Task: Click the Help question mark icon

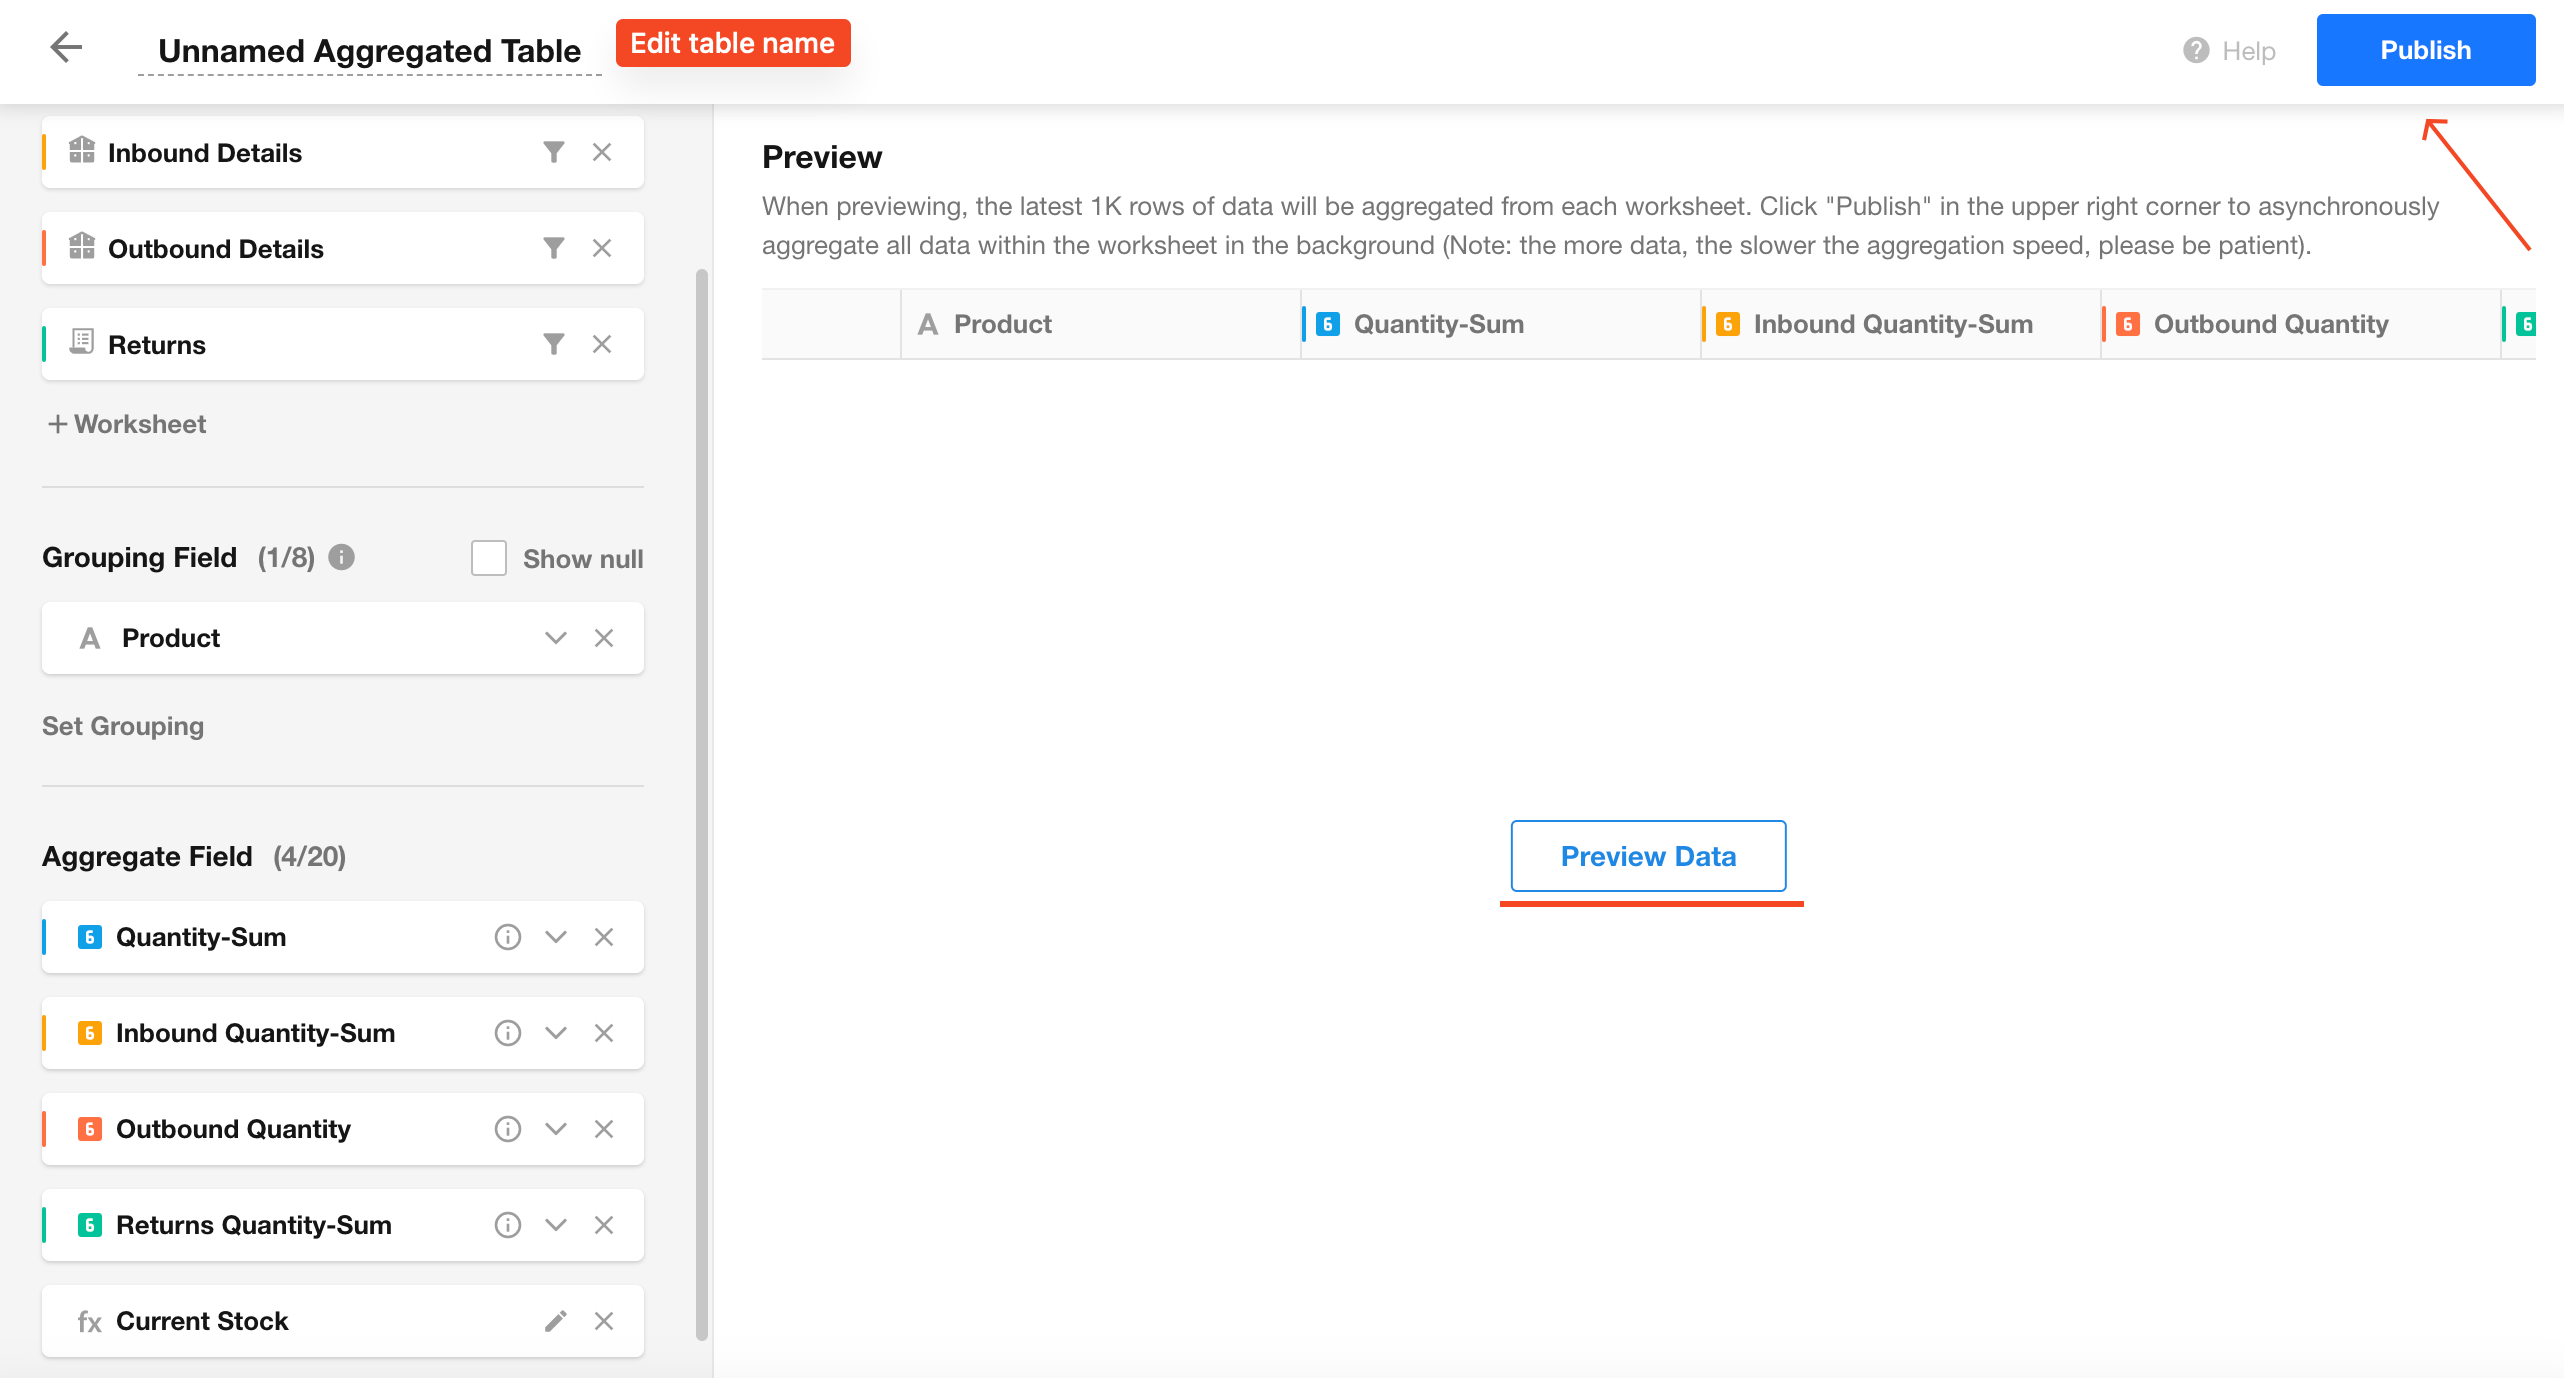Action: point(2196,50)
